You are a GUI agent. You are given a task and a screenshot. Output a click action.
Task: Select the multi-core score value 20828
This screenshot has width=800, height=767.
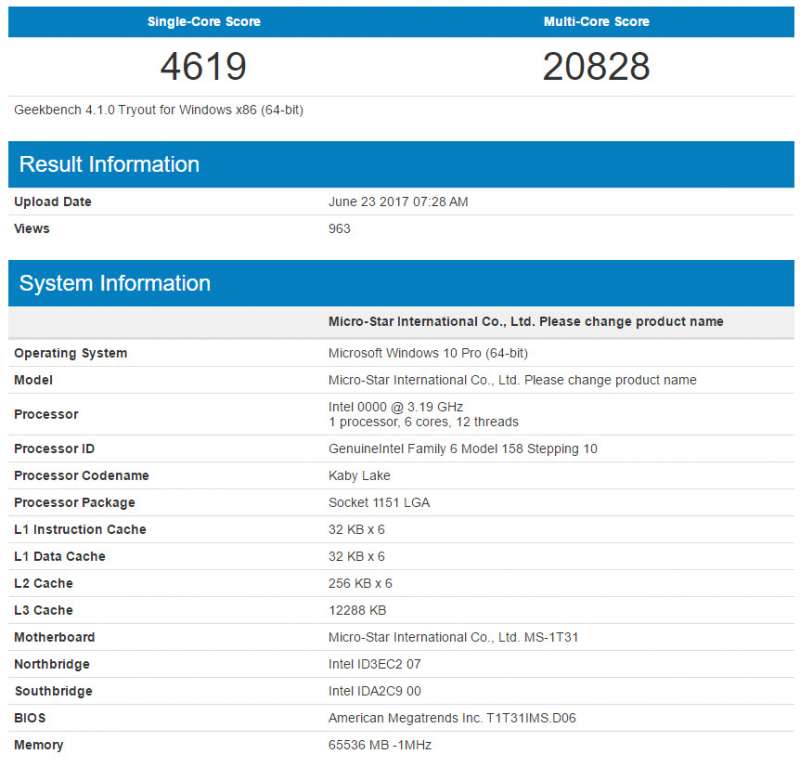pyautogui.click(x=596, y=66)
